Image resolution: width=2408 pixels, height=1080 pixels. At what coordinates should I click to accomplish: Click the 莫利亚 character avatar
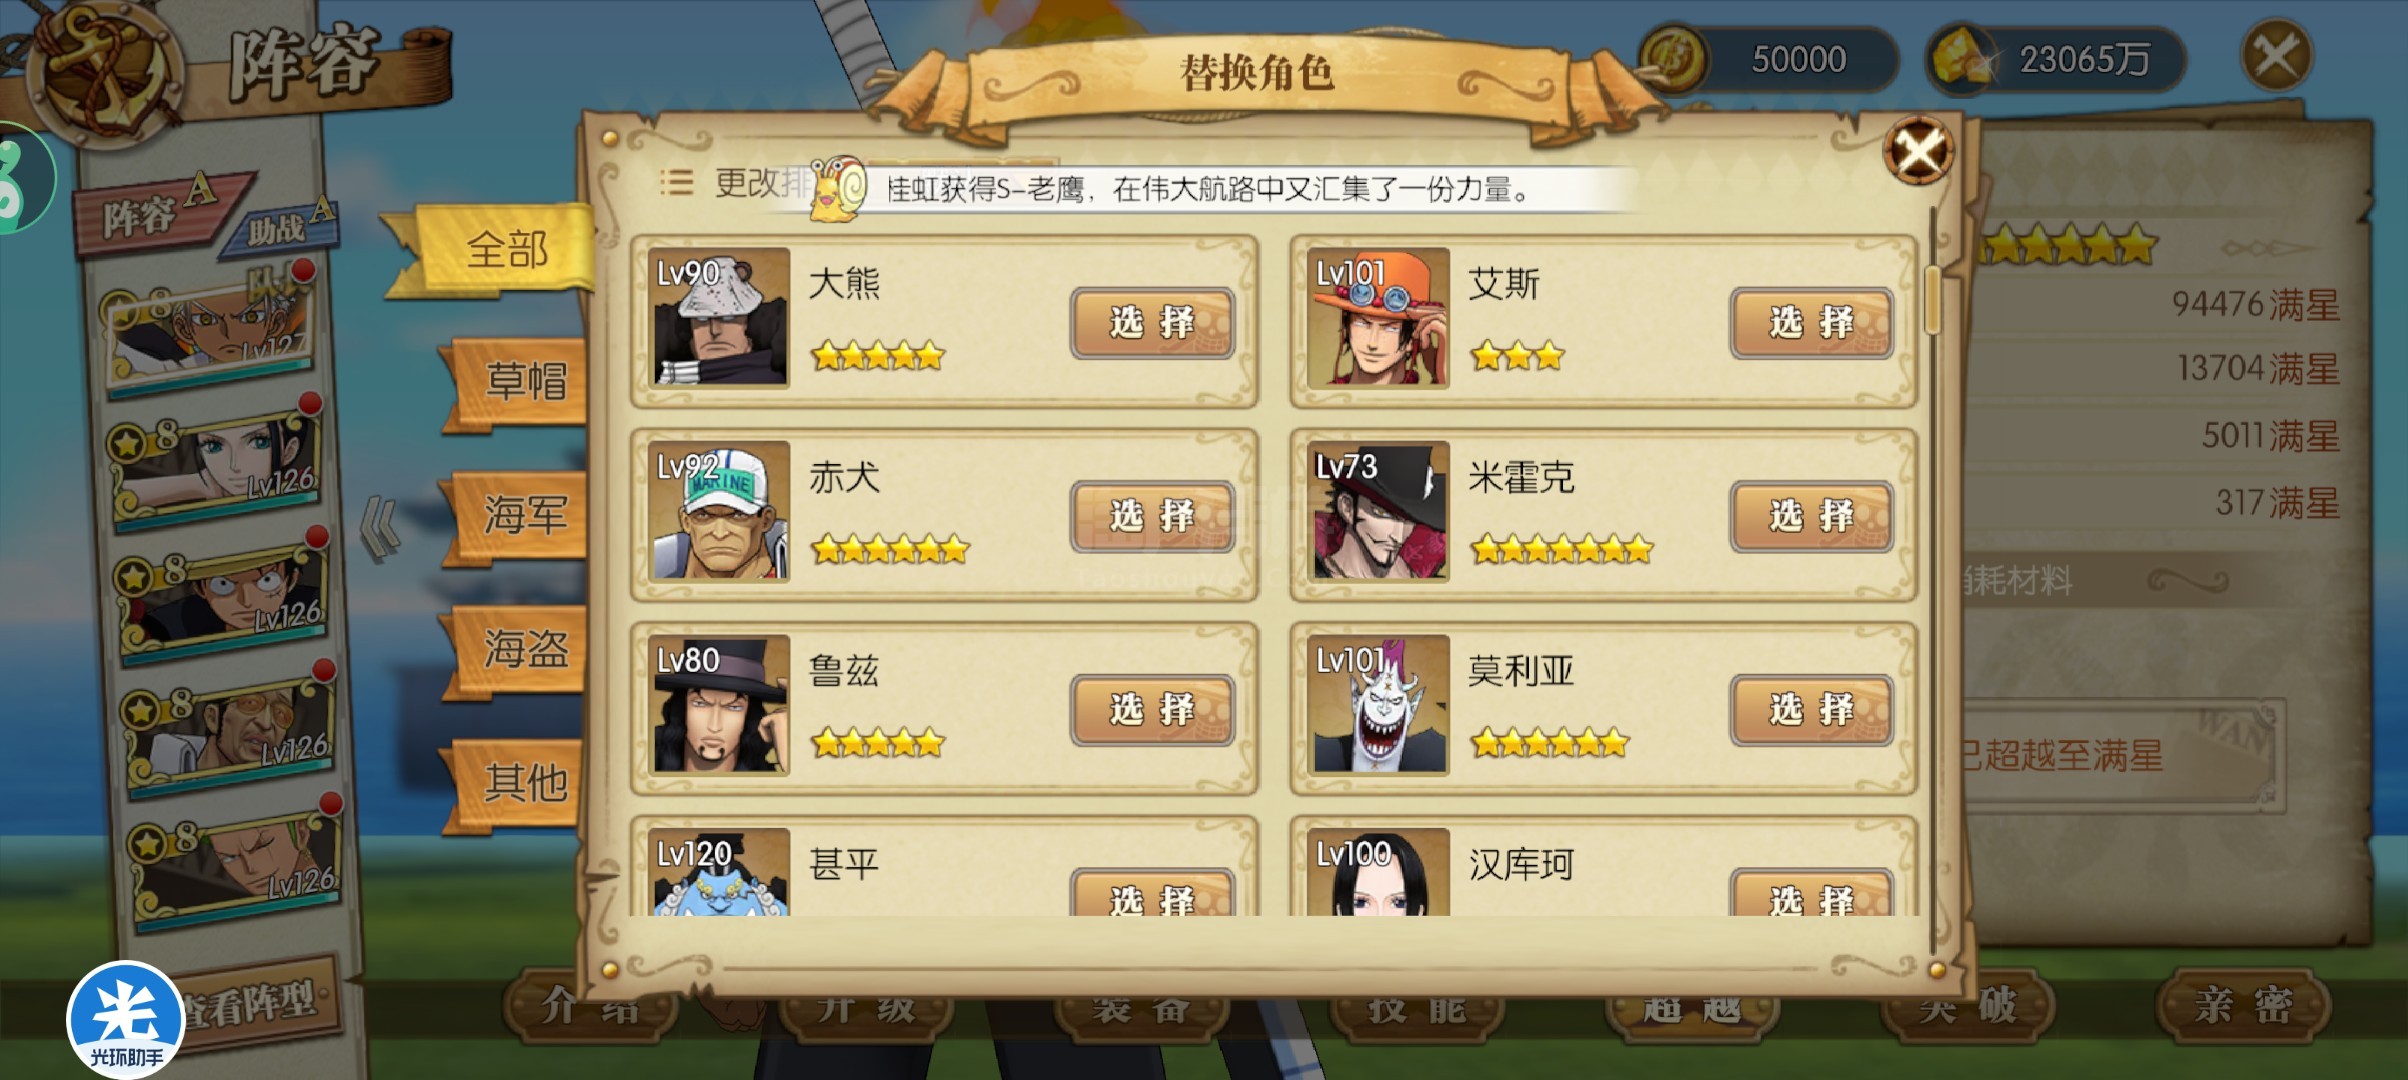click(1378, 705)
